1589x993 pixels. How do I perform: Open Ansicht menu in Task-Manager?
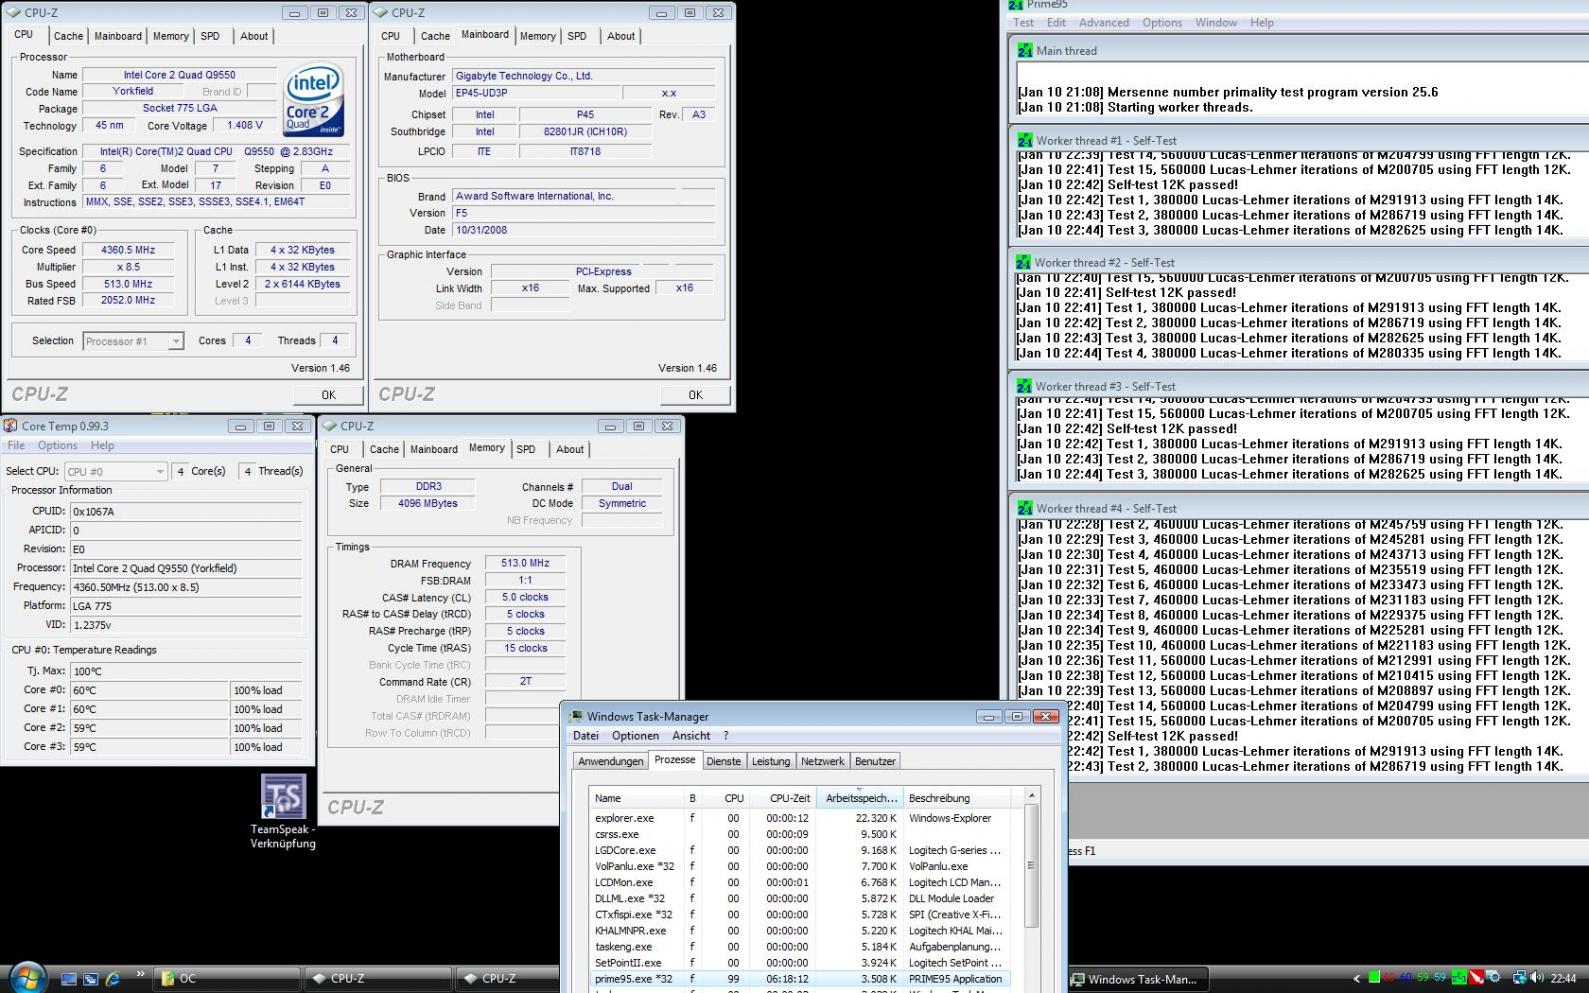[x=691, y=735]
